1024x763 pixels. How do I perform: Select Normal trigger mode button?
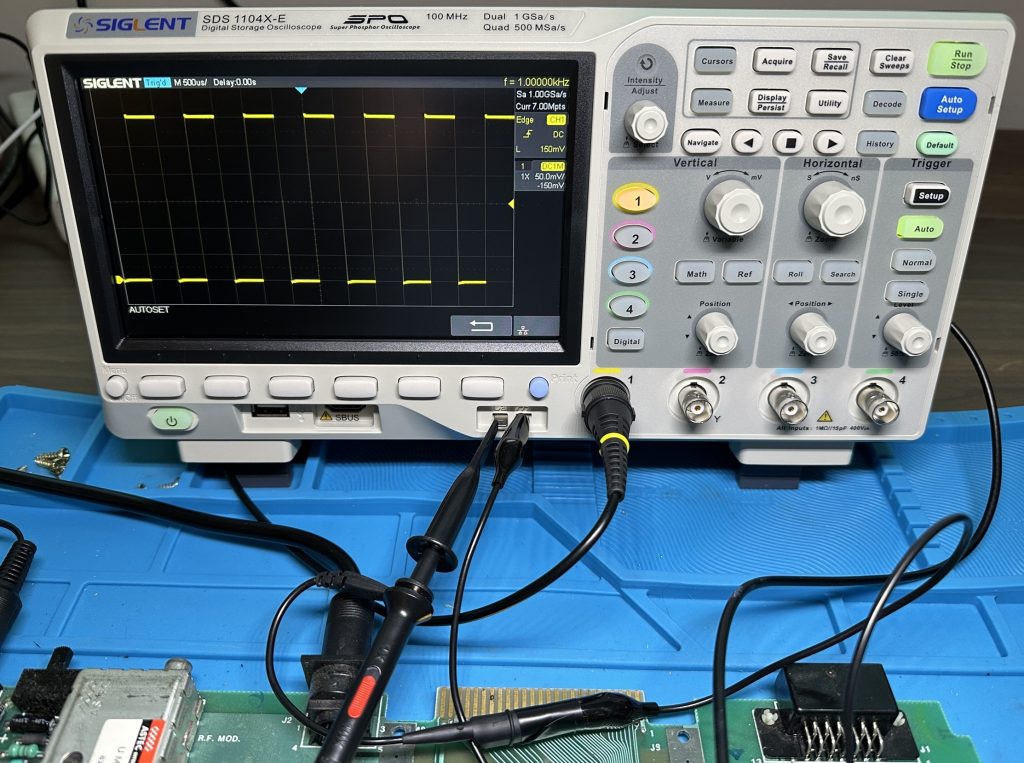(x=915, y=262)
